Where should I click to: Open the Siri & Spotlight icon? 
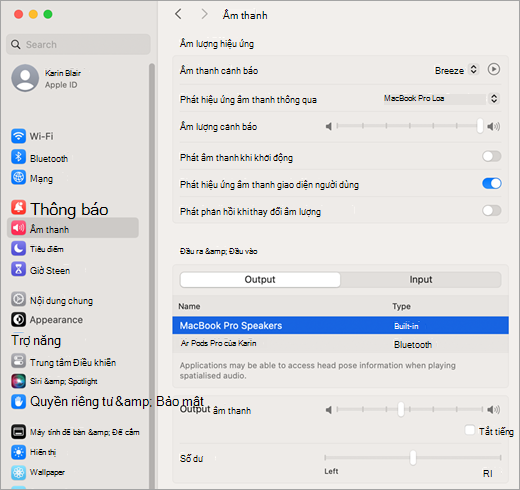18,381
